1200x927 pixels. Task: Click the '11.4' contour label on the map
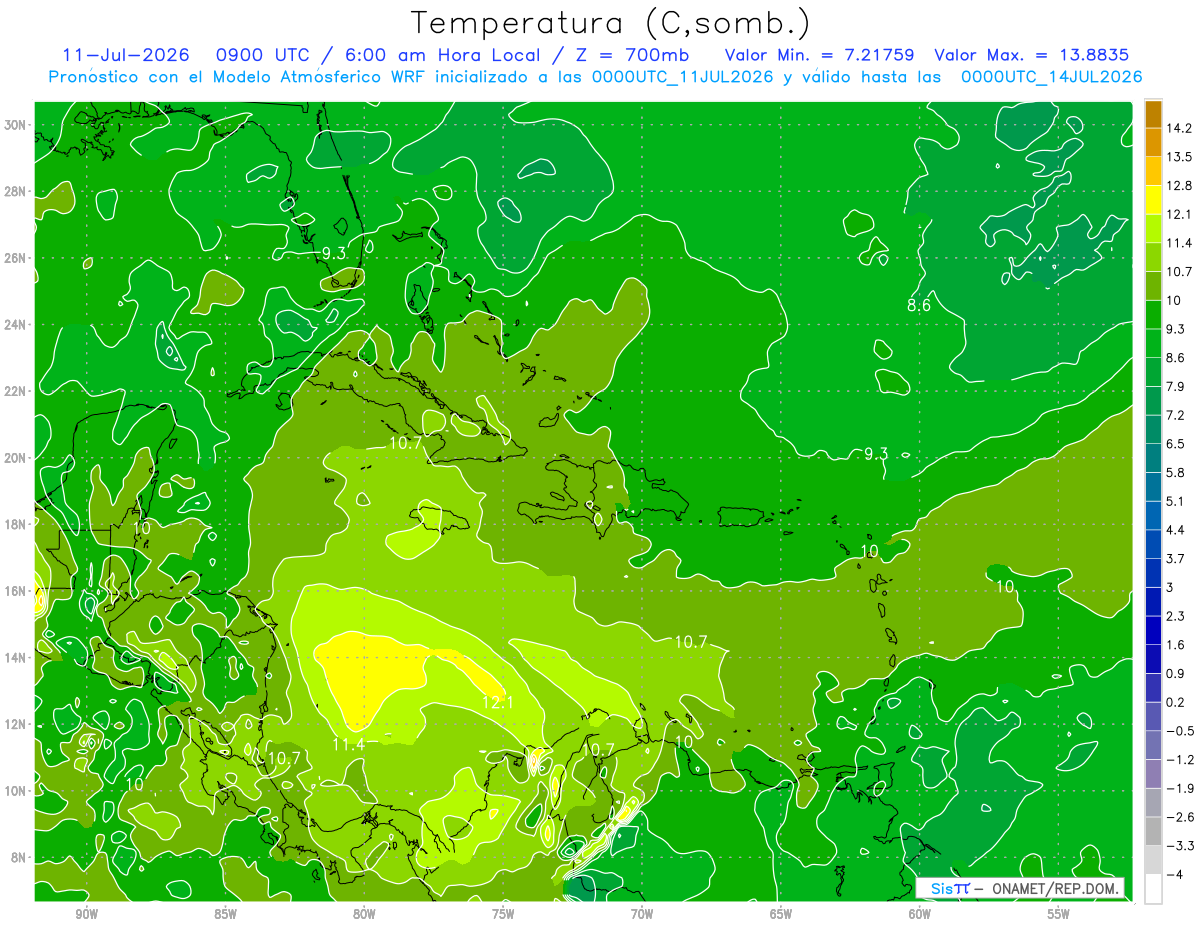point(349,744)
